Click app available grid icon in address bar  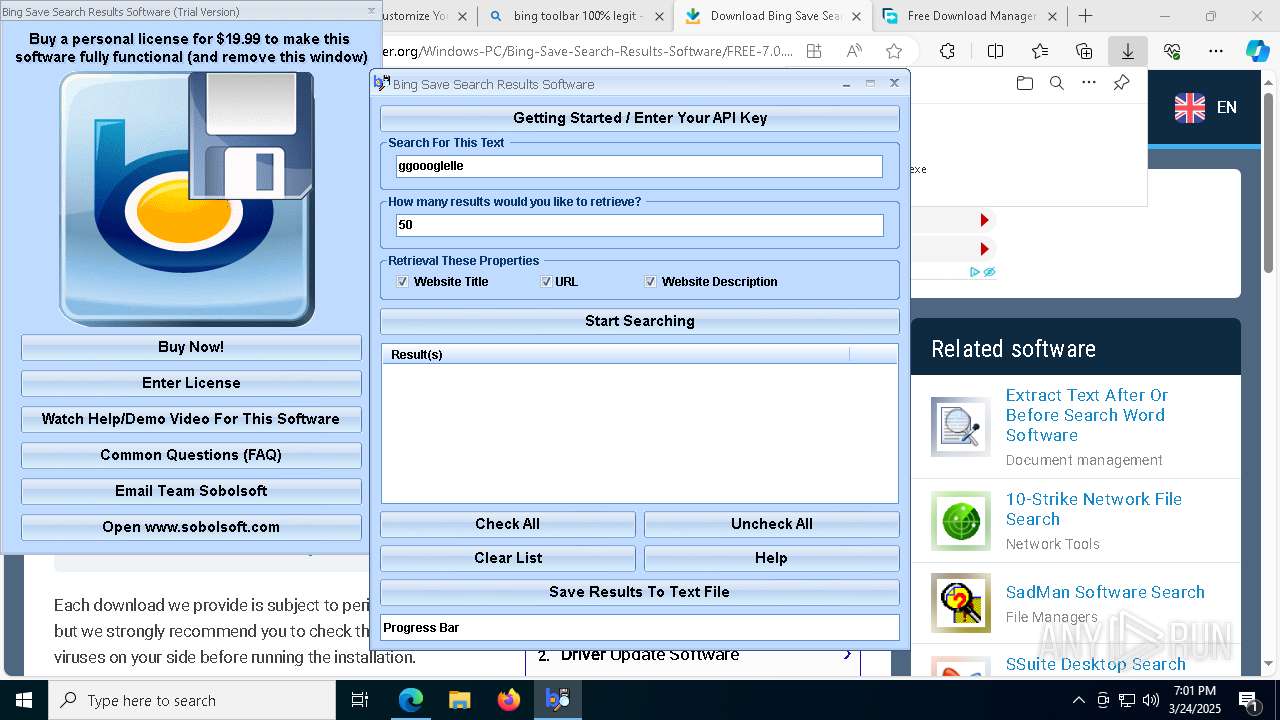pos(814,51)
